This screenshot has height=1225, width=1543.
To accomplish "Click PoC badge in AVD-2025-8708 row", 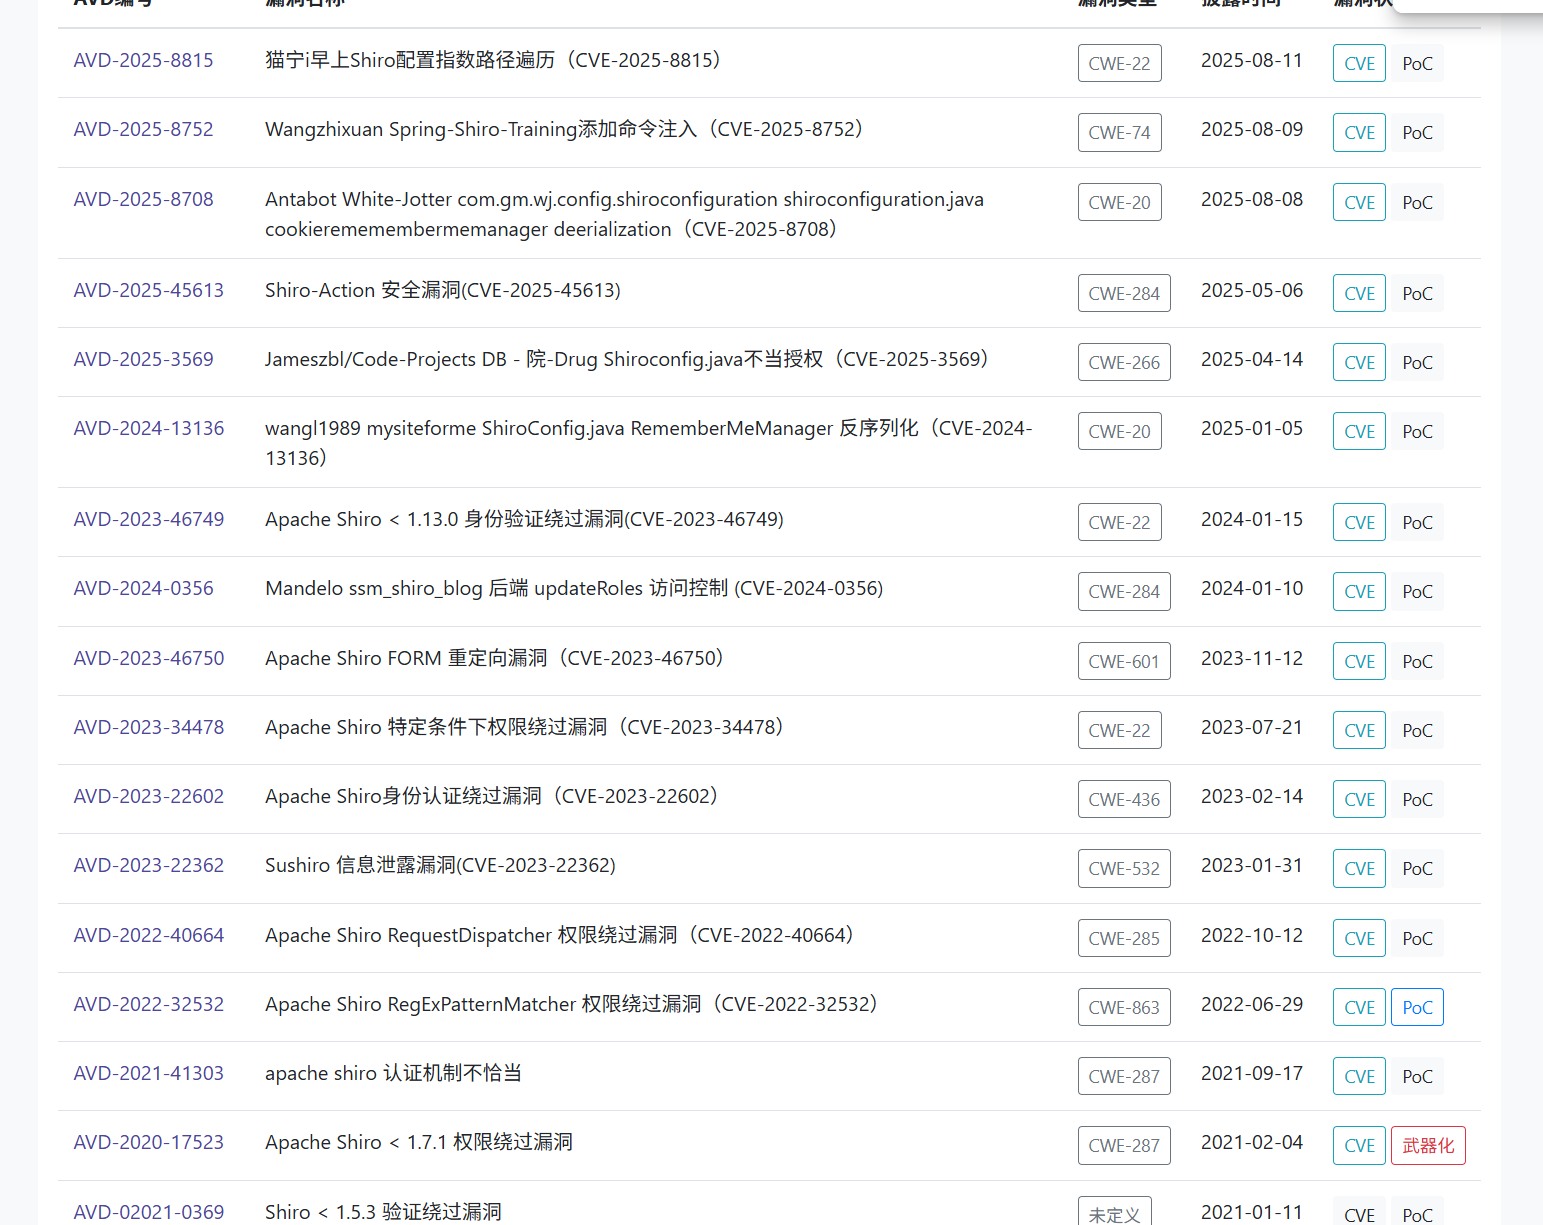I will click(1417, 202).
